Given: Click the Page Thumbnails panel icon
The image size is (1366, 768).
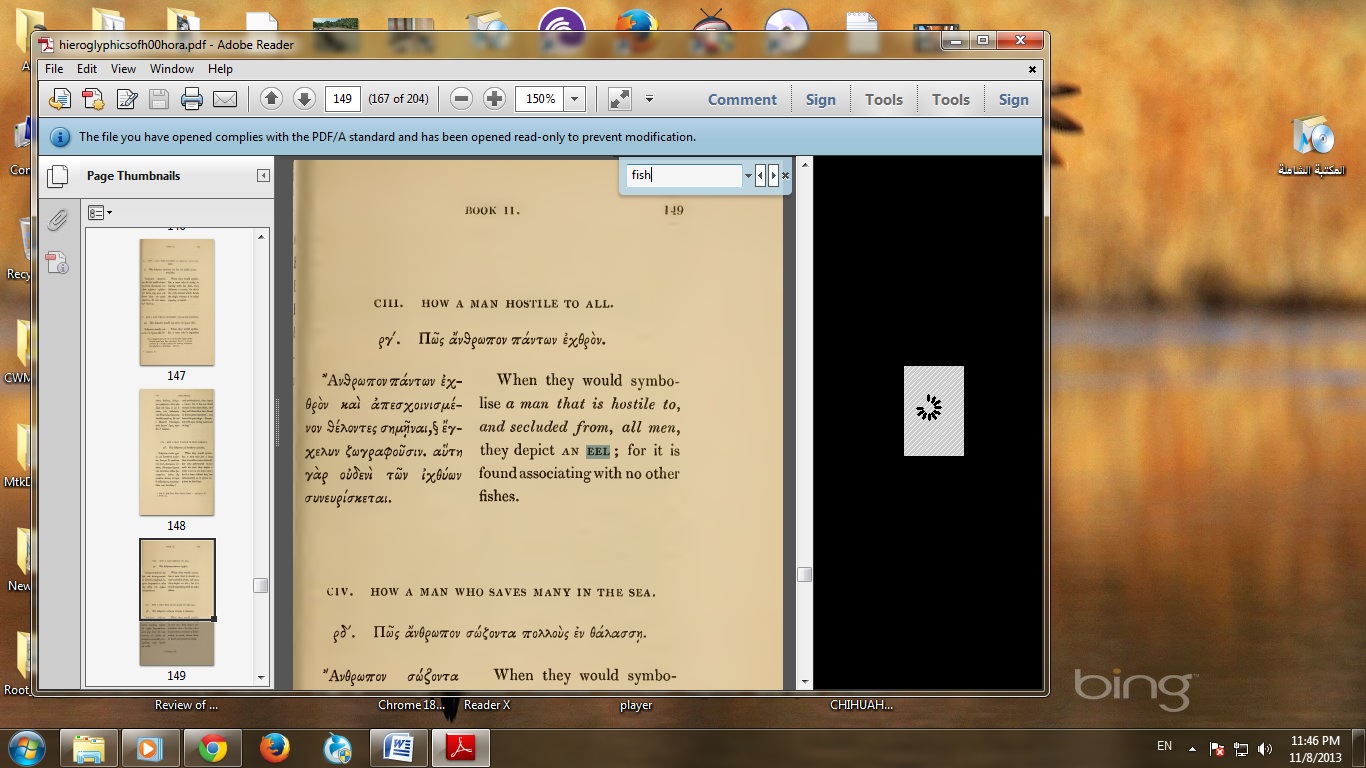Looking at the screenshot, I should pos(58,176).
